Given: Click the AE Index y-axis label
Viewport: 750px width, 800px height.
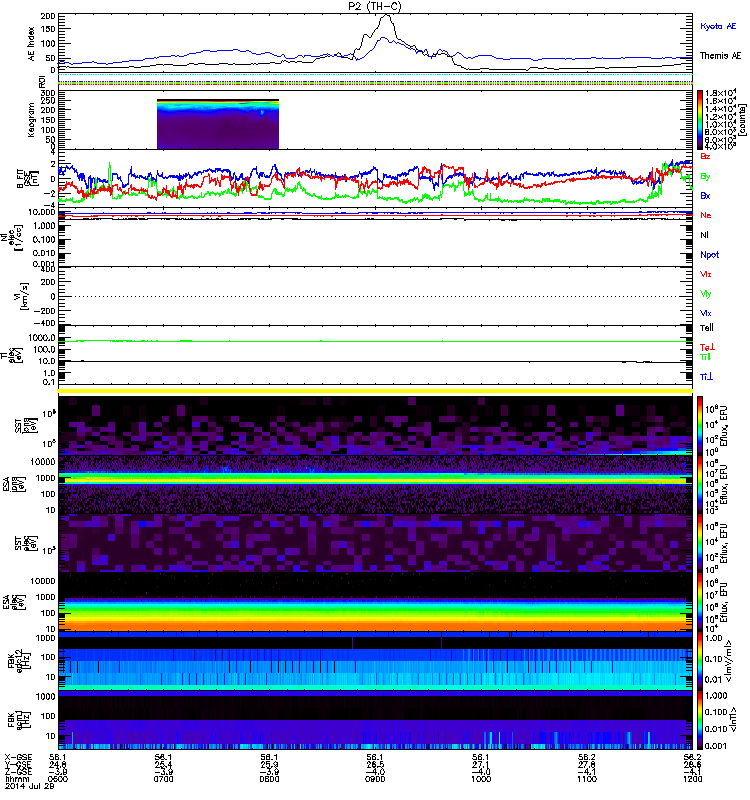Looking at the screenshot, I should click(x=32, y=43).
